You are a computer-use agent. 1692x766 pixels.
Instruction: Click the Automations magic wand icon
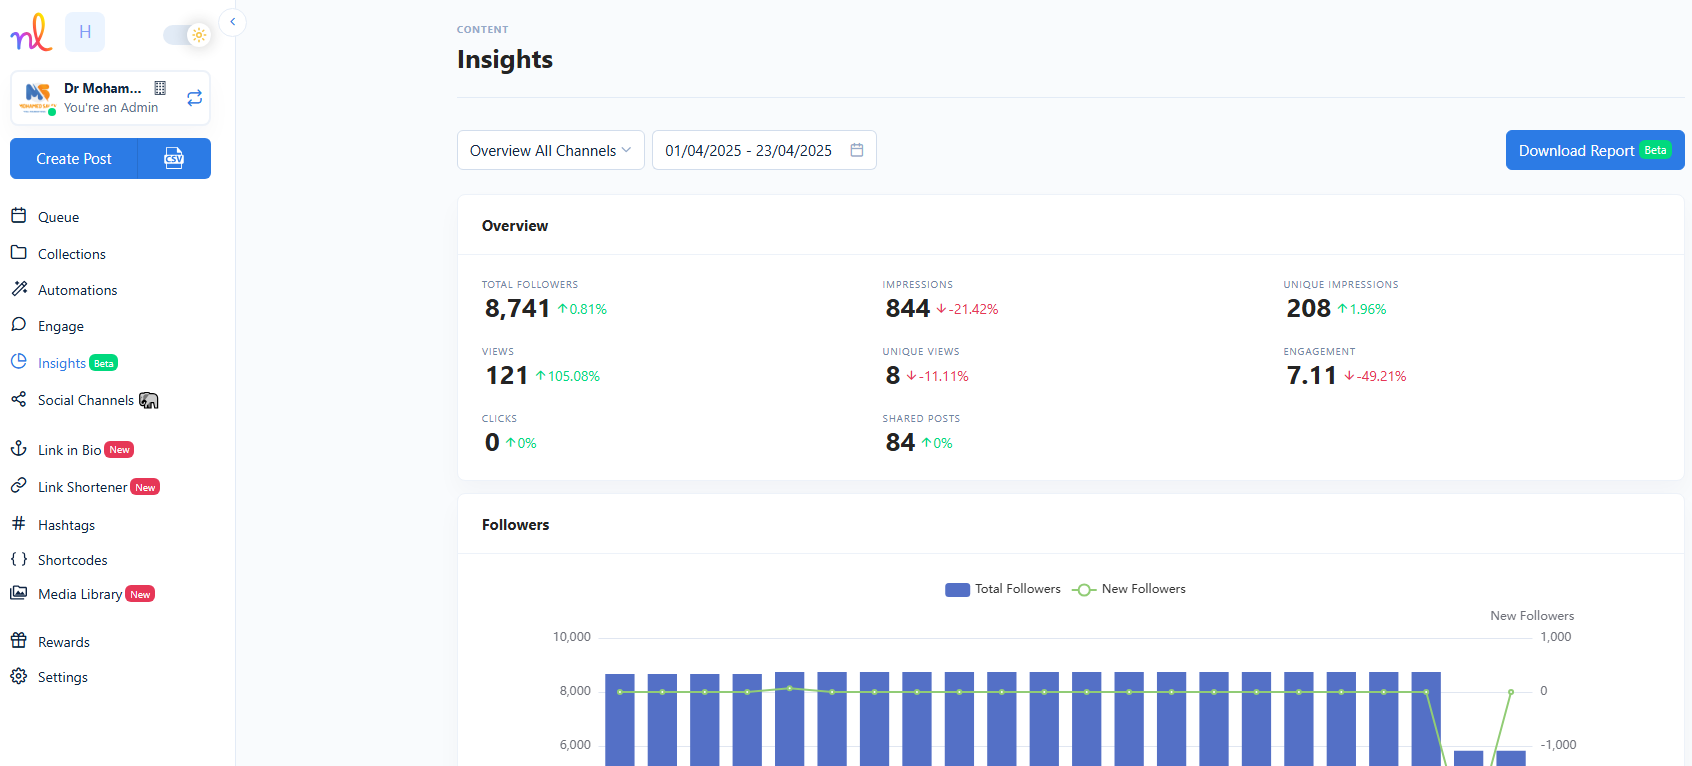click(19, 289)
